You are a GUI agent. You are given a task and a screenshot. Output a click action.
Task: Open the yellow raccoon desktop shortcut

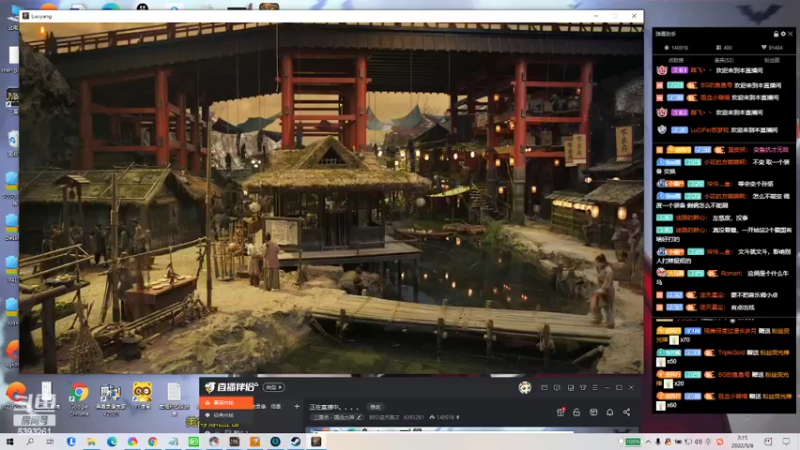142,396
